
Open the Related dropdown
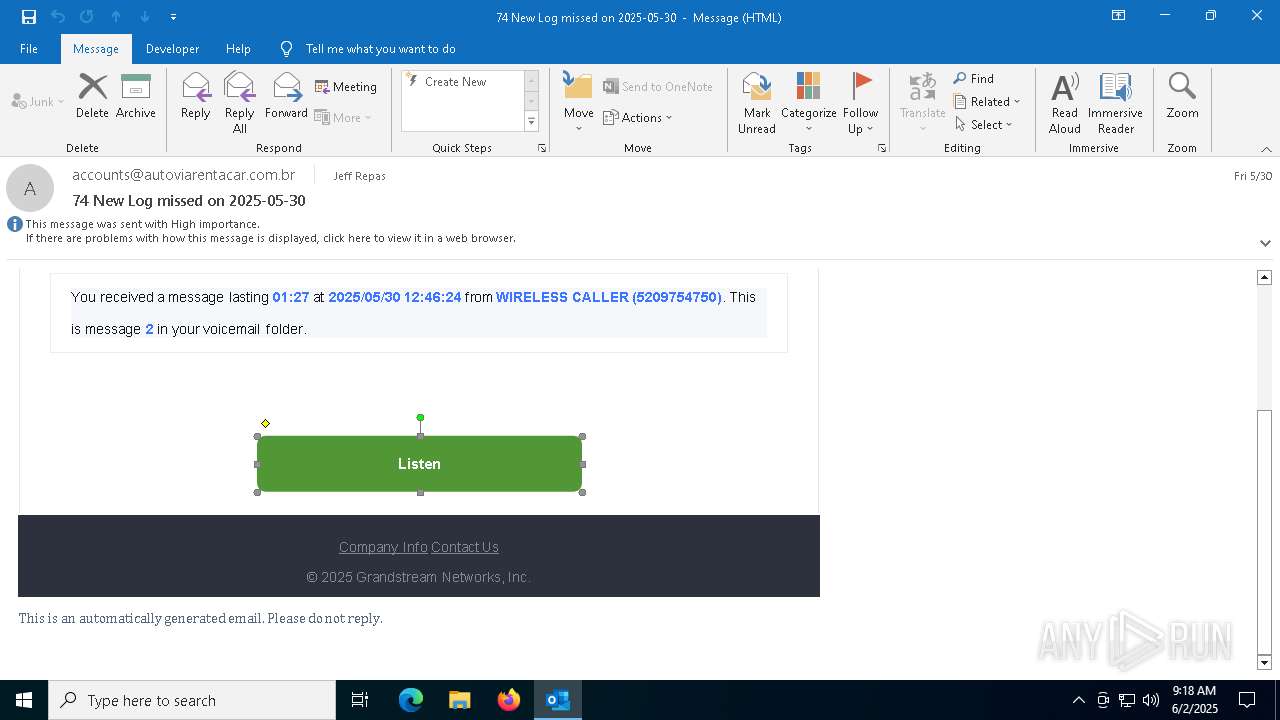point(987,102)
